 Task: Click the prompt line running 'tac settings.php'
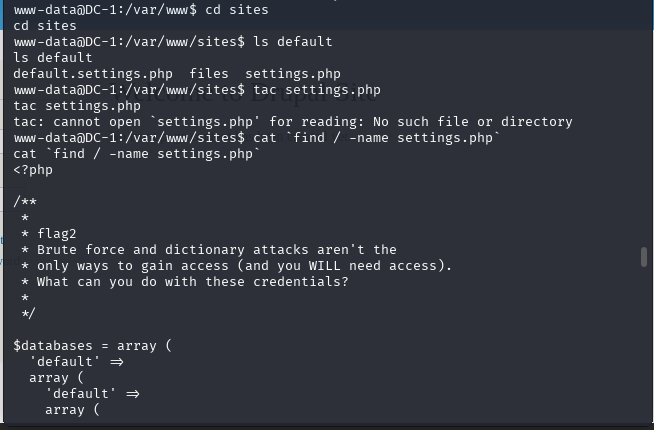pyautogui.click(x=197, y=90)
